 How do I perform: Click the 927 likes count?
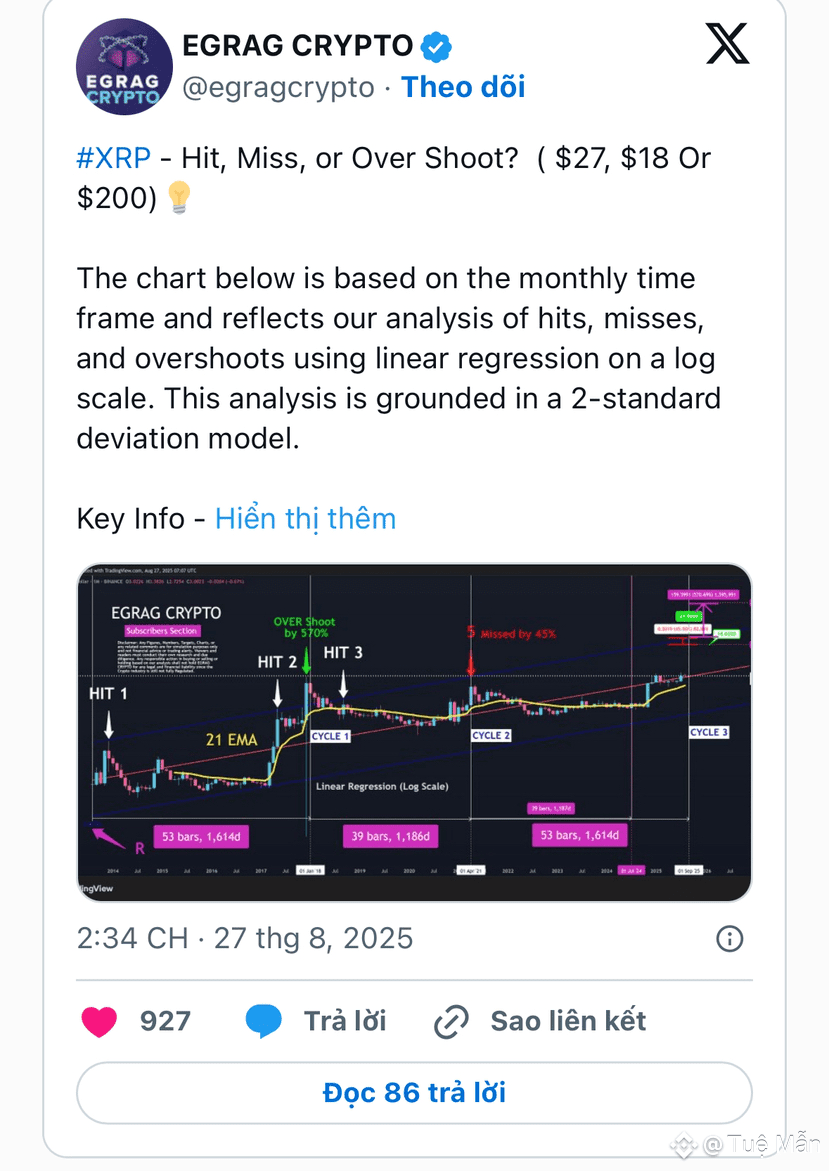click(x=165, y=1021)
